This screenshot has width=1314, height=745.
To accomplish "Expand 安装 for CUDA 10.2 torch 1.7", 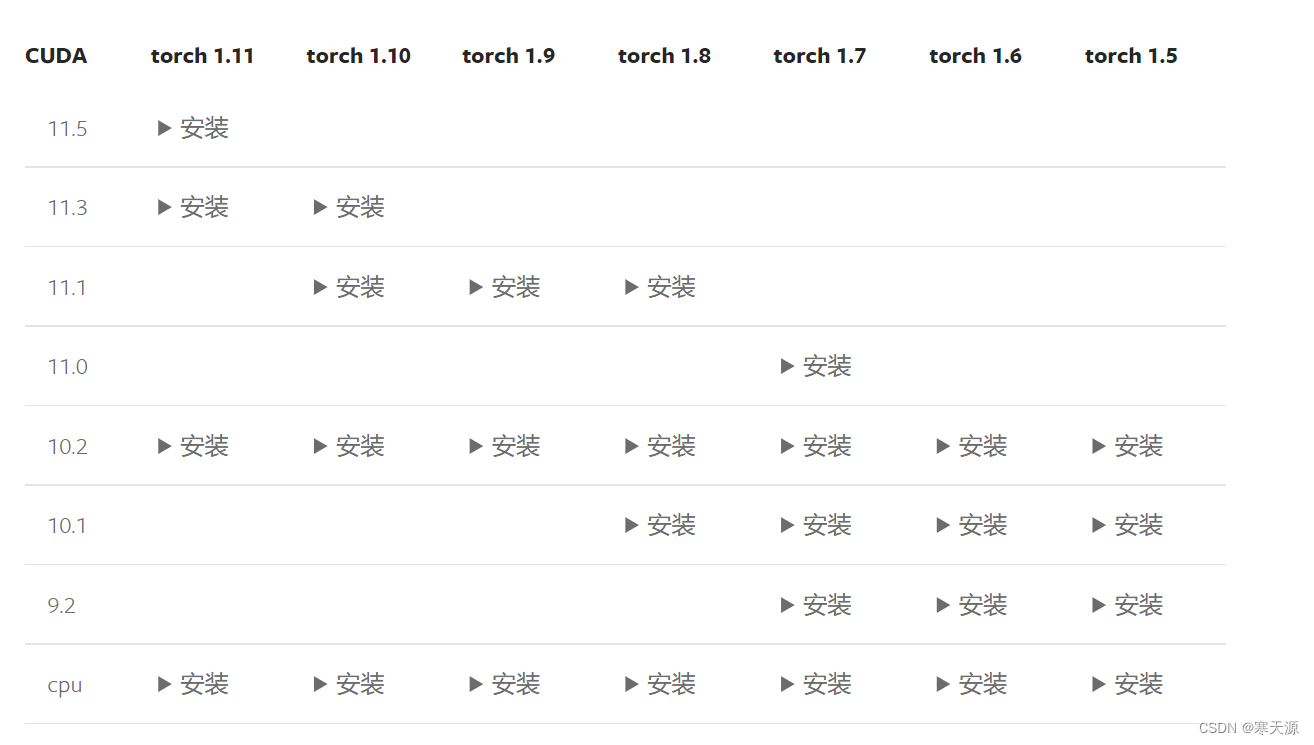I will pyautogui.click(x=817, y=446).
